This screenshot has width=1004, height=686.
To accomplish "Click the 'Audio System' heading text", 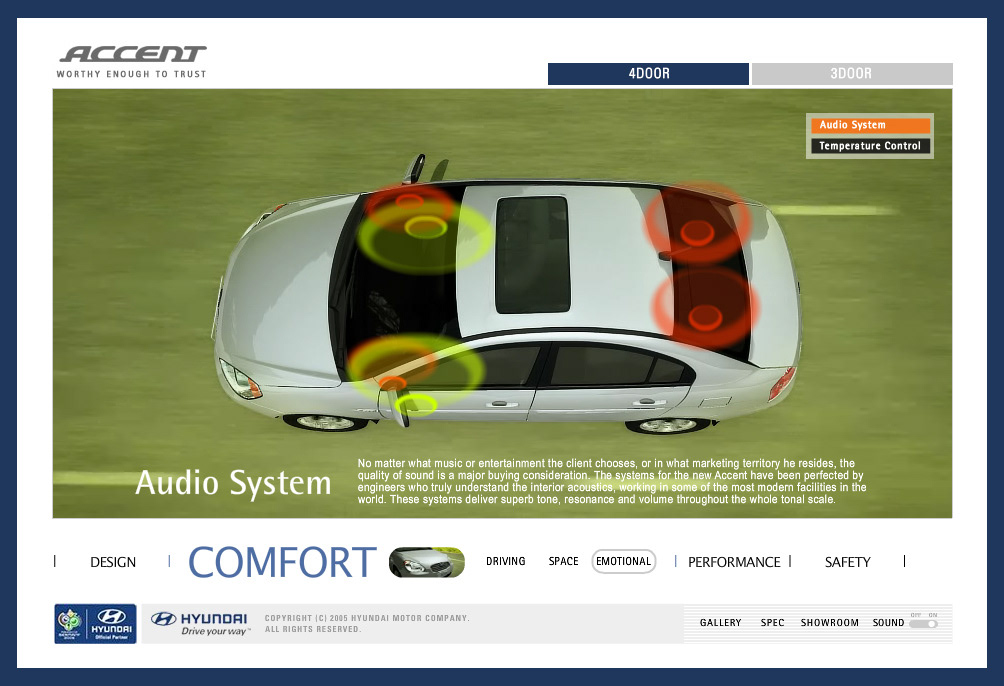I will coord(233,483).
